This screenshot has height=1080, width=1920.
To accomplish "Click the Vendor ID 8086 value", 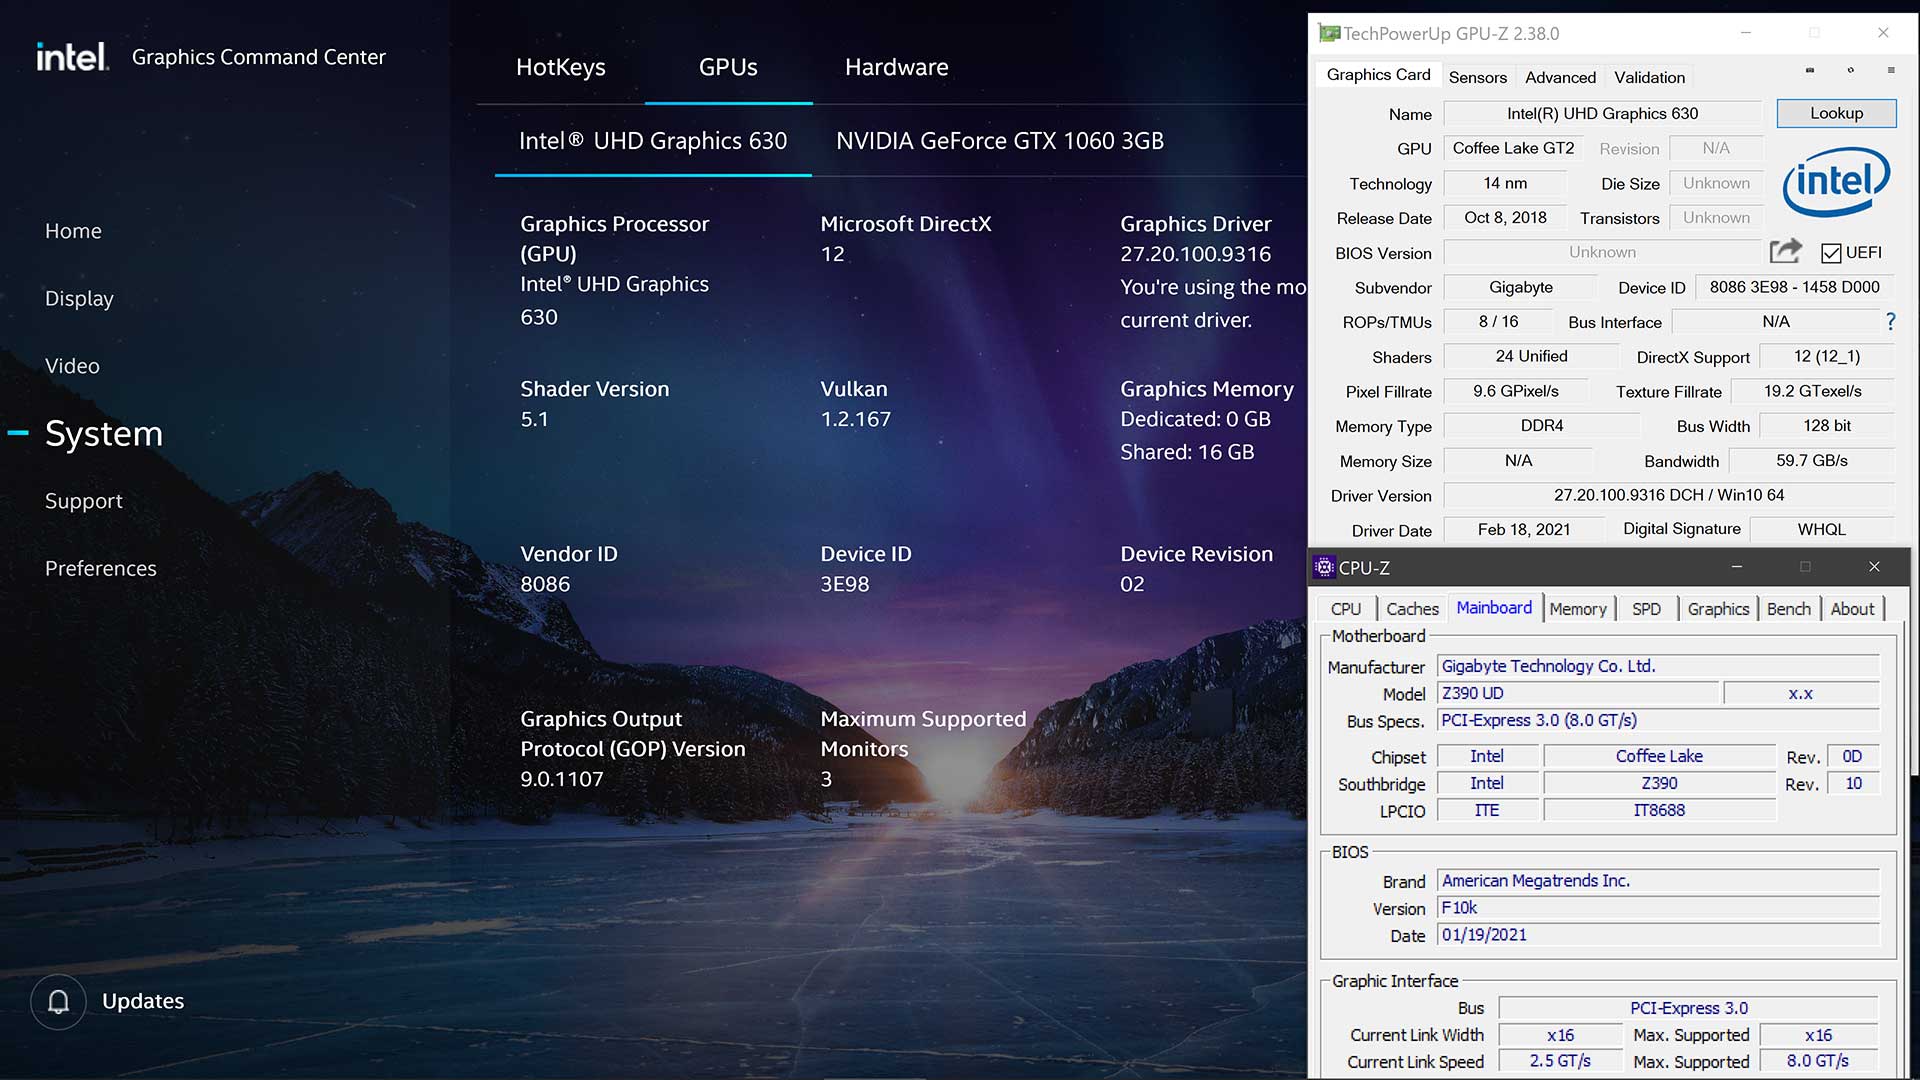I will (545, 584).
